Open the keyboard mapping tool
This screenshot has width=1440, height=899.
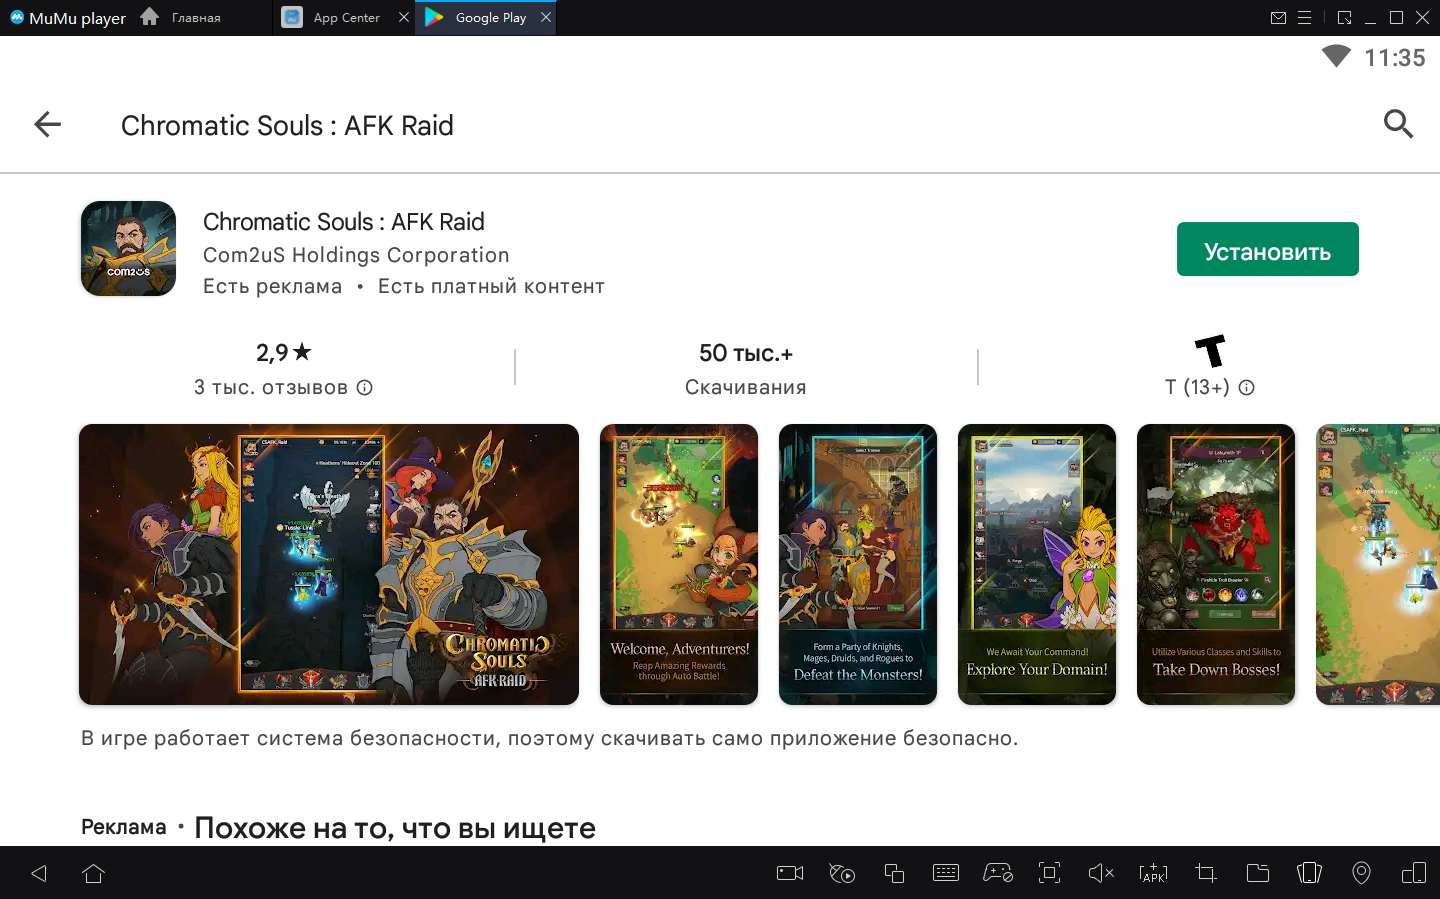tap(945, 873)
